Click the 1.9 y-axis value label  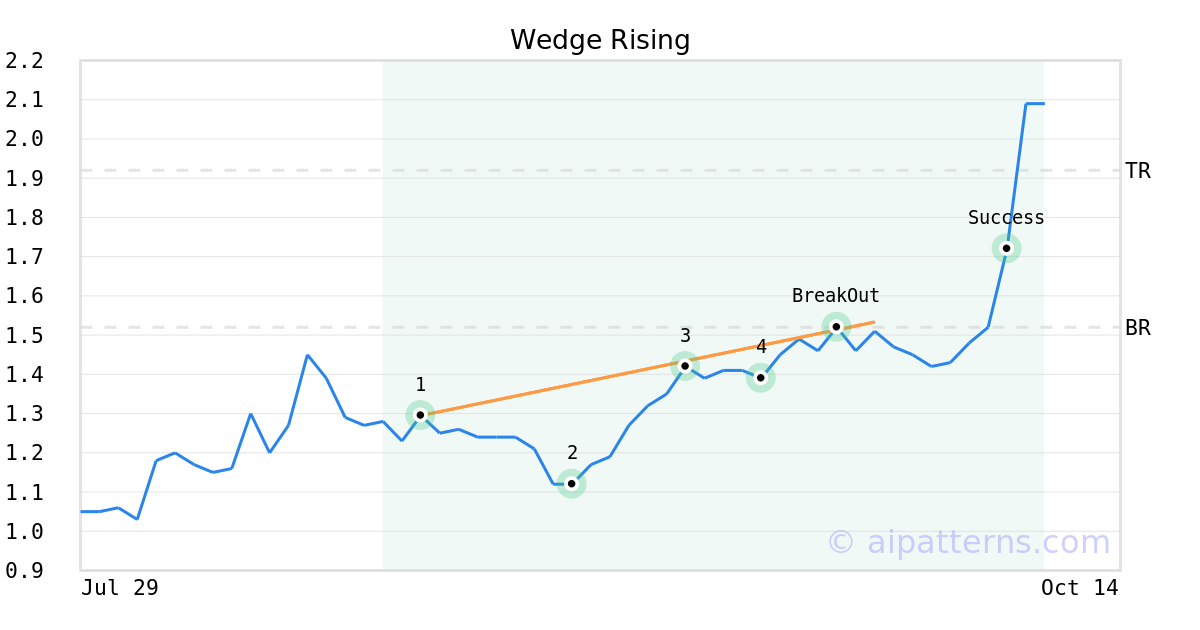[24, 178]
